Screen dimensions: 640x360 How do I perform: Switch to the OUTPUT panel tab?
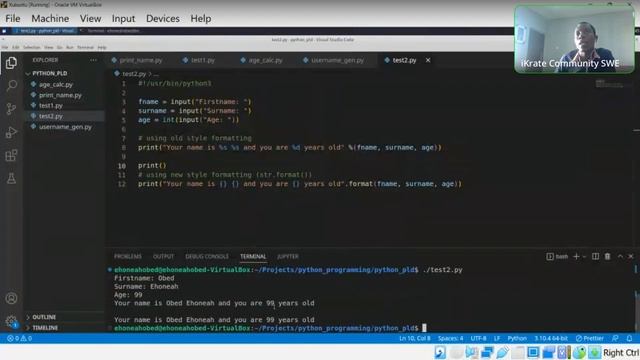(163, 256)
